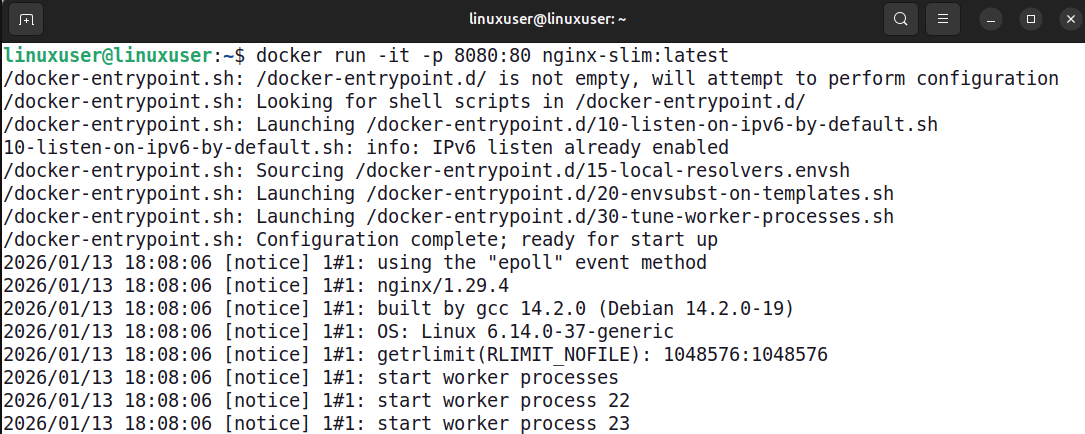Click the terminal search icon
1085x434 pixels.
click(901, 19)
